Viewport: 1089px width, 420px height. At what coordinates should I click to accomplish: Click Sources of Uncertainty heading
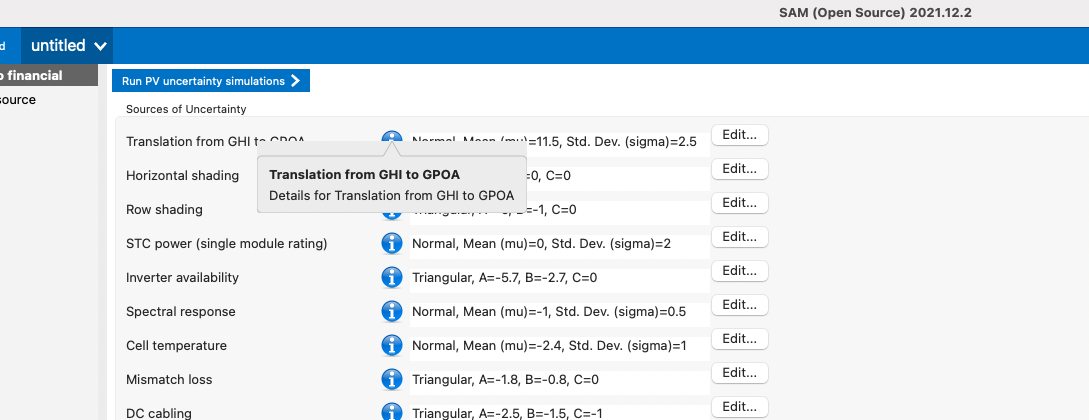[x=186, y=109]
